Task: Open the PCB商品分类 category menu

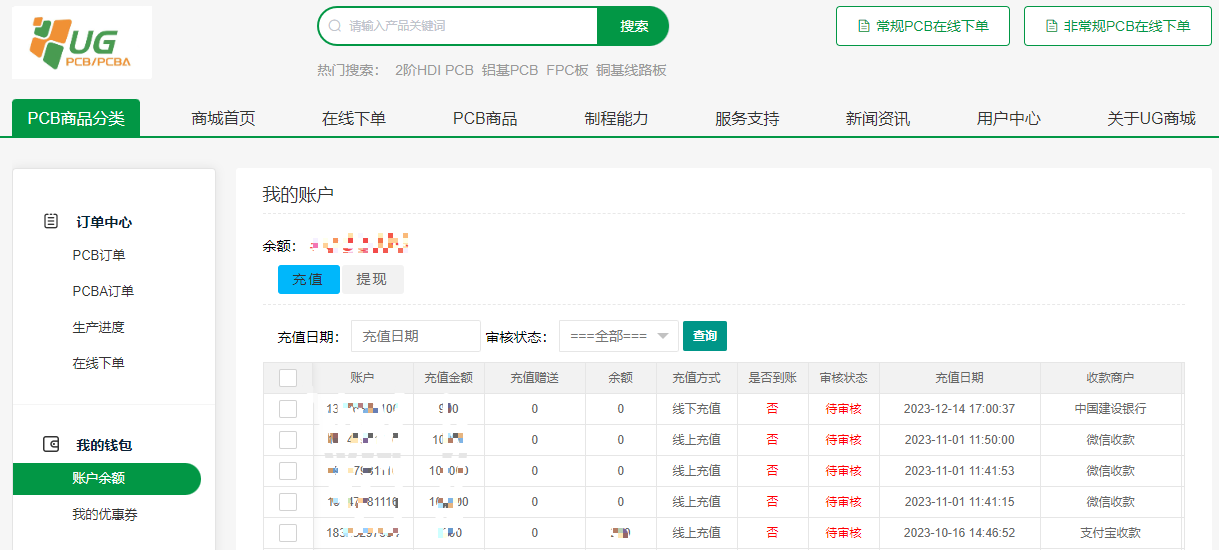Action: [x=76, y=118]
